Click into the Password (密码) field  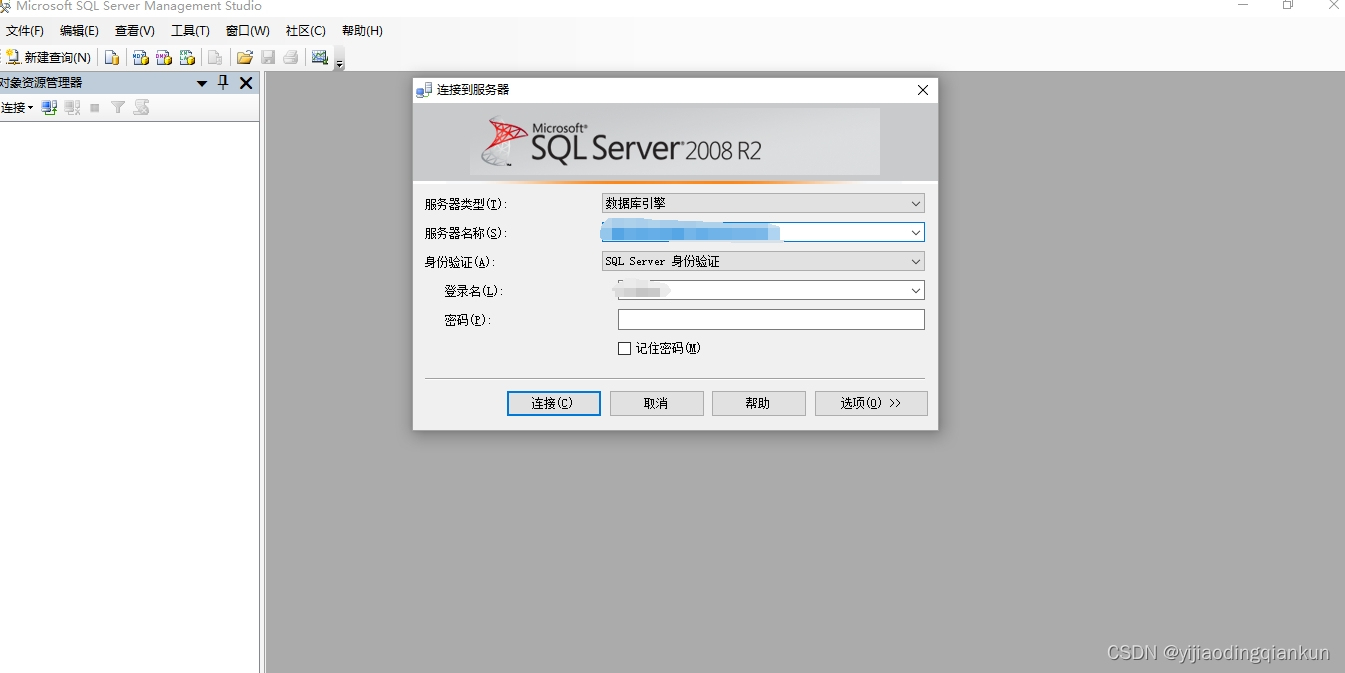click(771, 319)
